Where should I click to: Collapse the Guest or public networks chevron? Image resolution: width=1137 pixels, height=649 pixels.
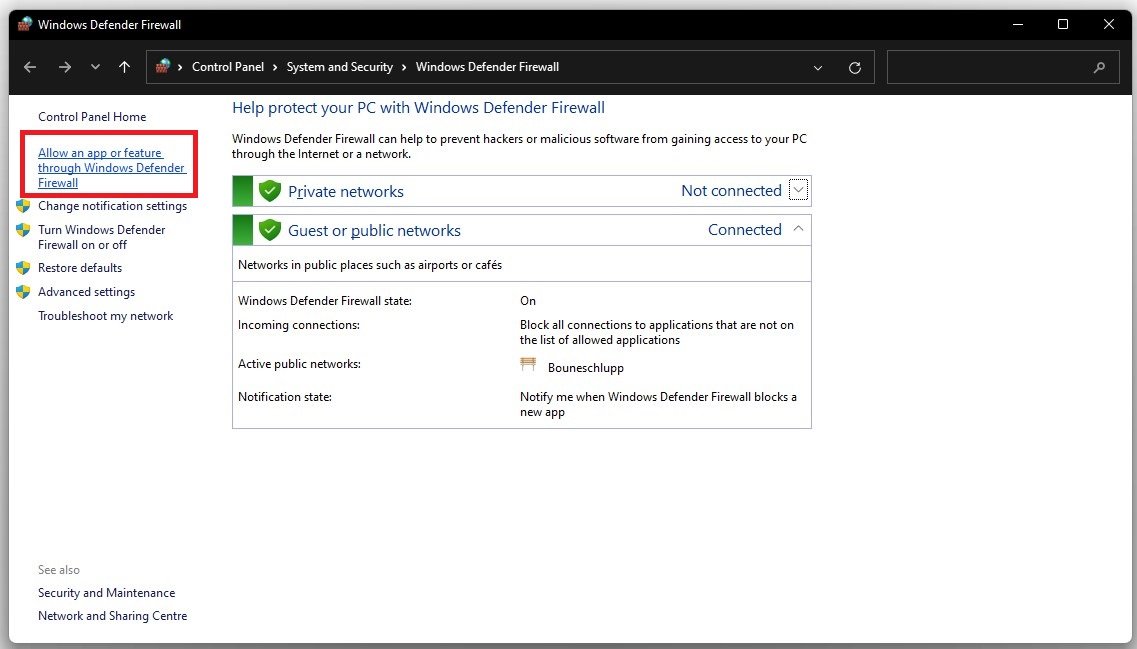798,228
